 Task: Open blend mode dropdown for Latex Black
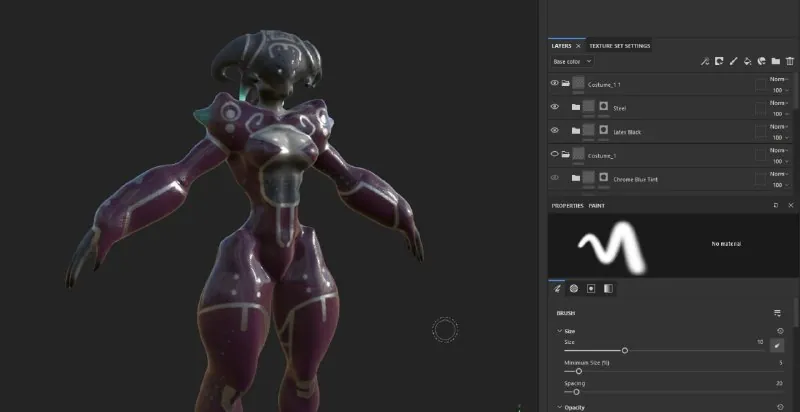(x=779, y=126)
